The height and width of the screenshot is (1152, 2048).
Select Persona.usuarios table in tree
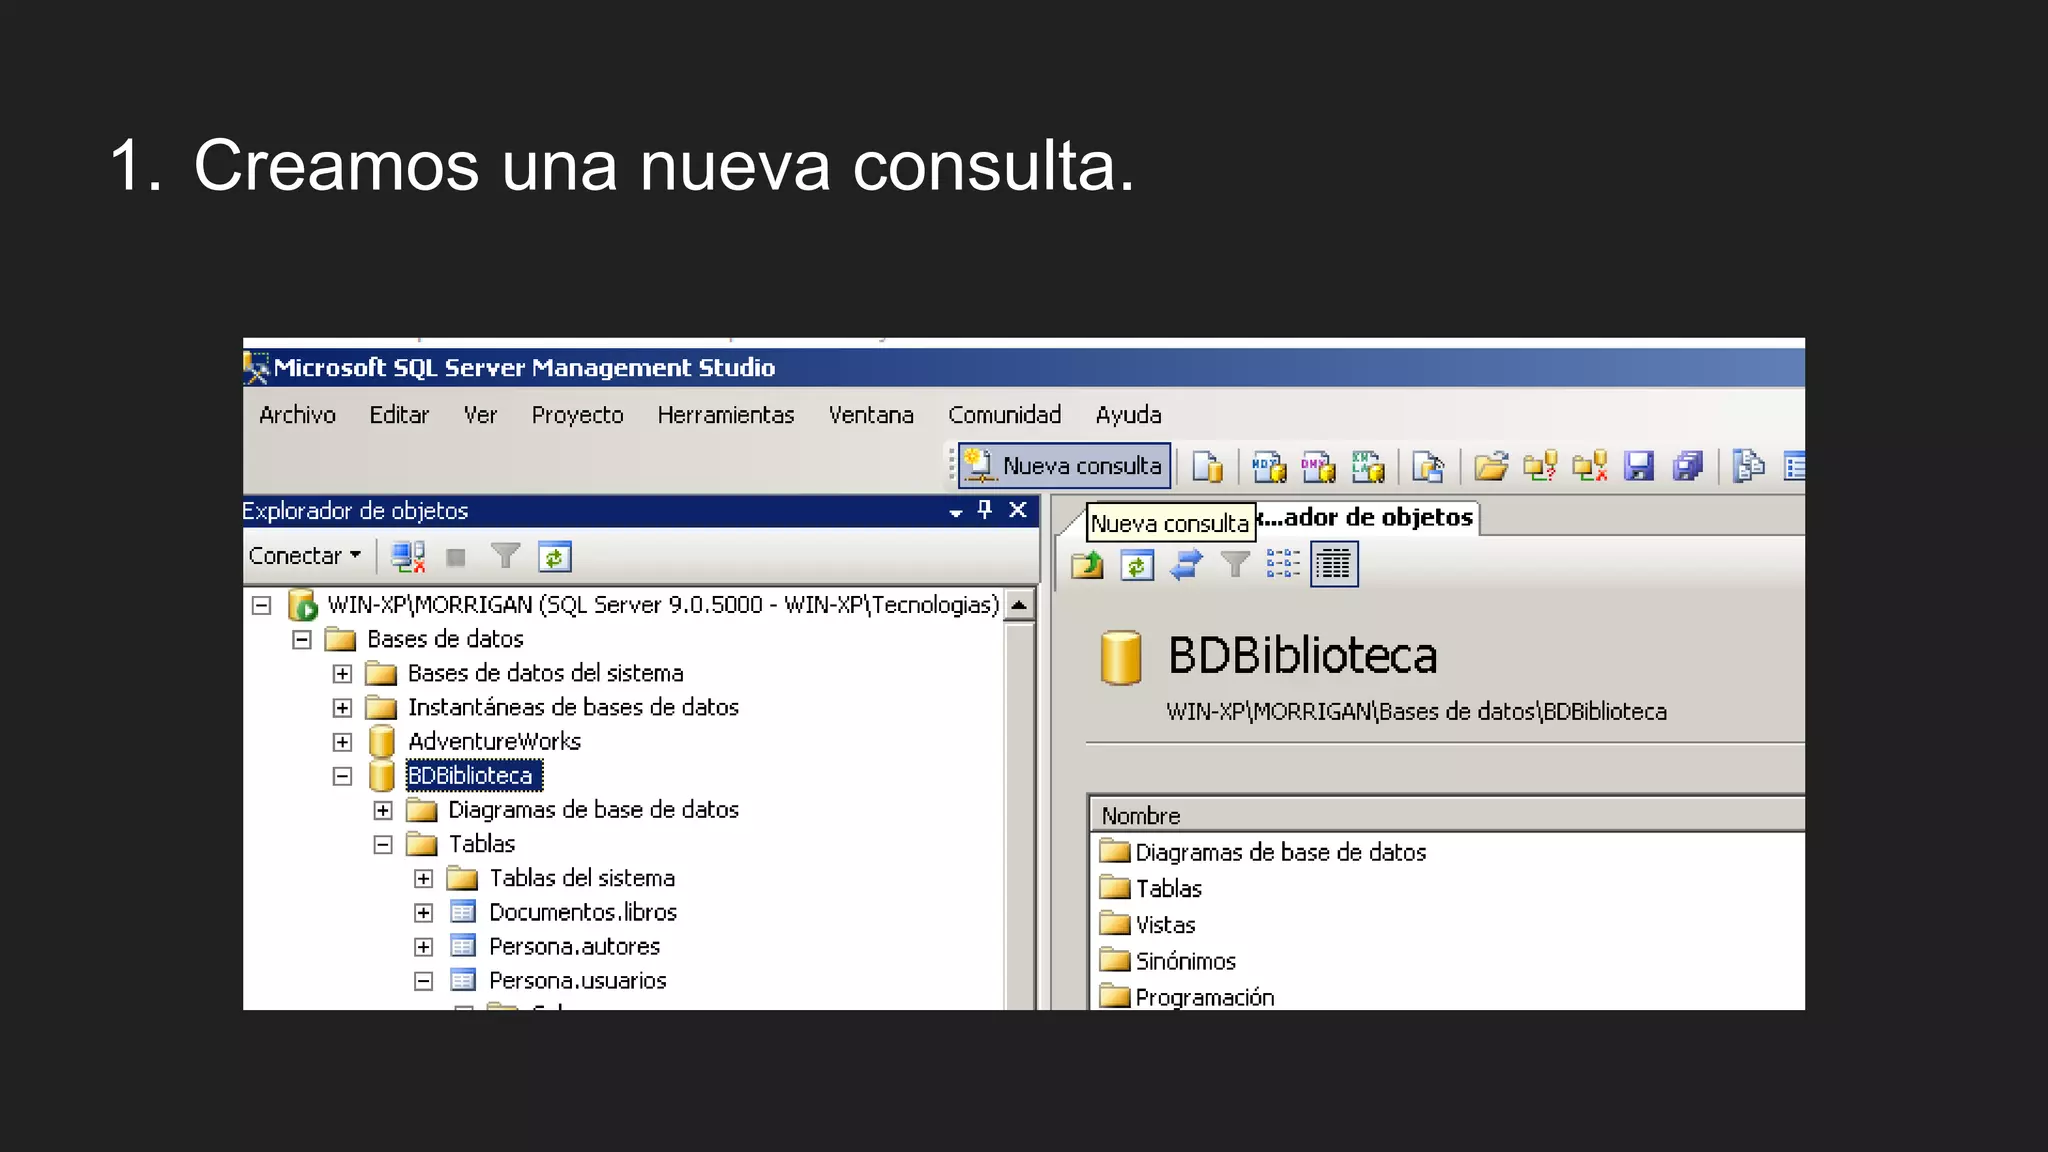click(577, 981)
